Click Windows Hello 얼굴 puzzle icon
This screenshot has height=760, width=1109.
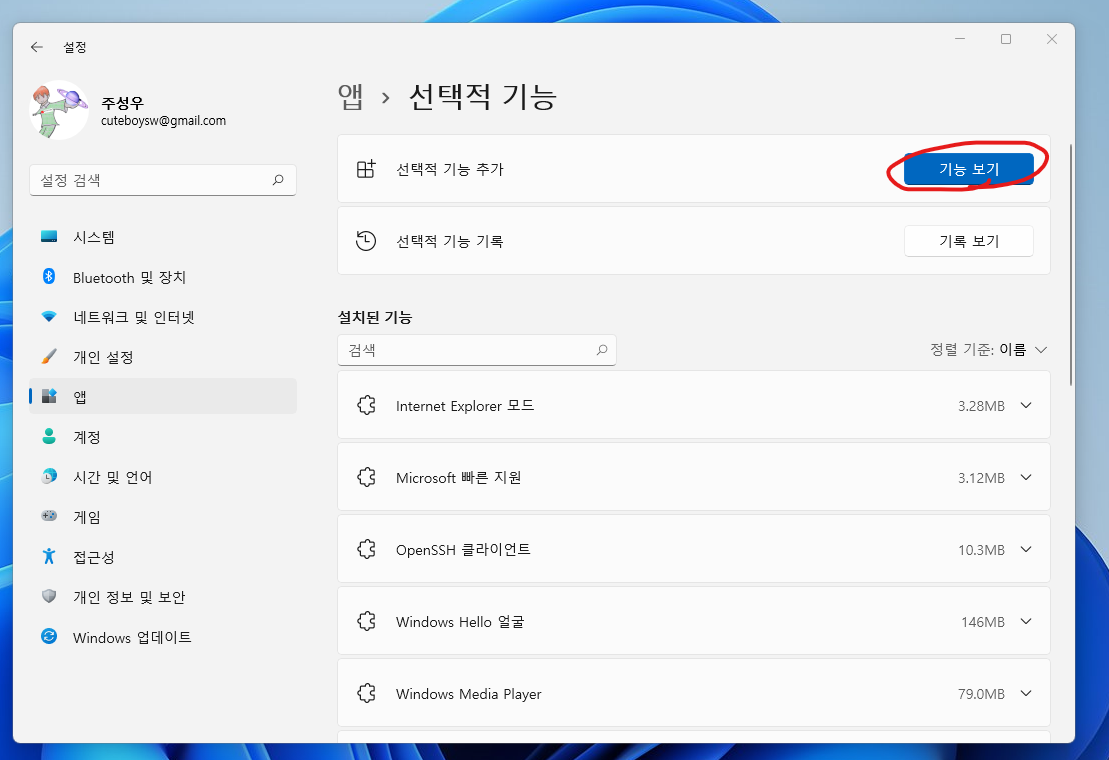tap(366, 621)
